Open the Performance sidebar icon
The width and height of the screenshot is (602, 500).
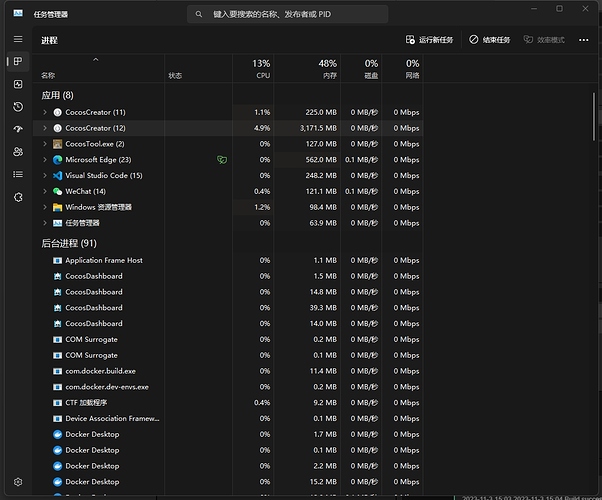click(18, 84)
